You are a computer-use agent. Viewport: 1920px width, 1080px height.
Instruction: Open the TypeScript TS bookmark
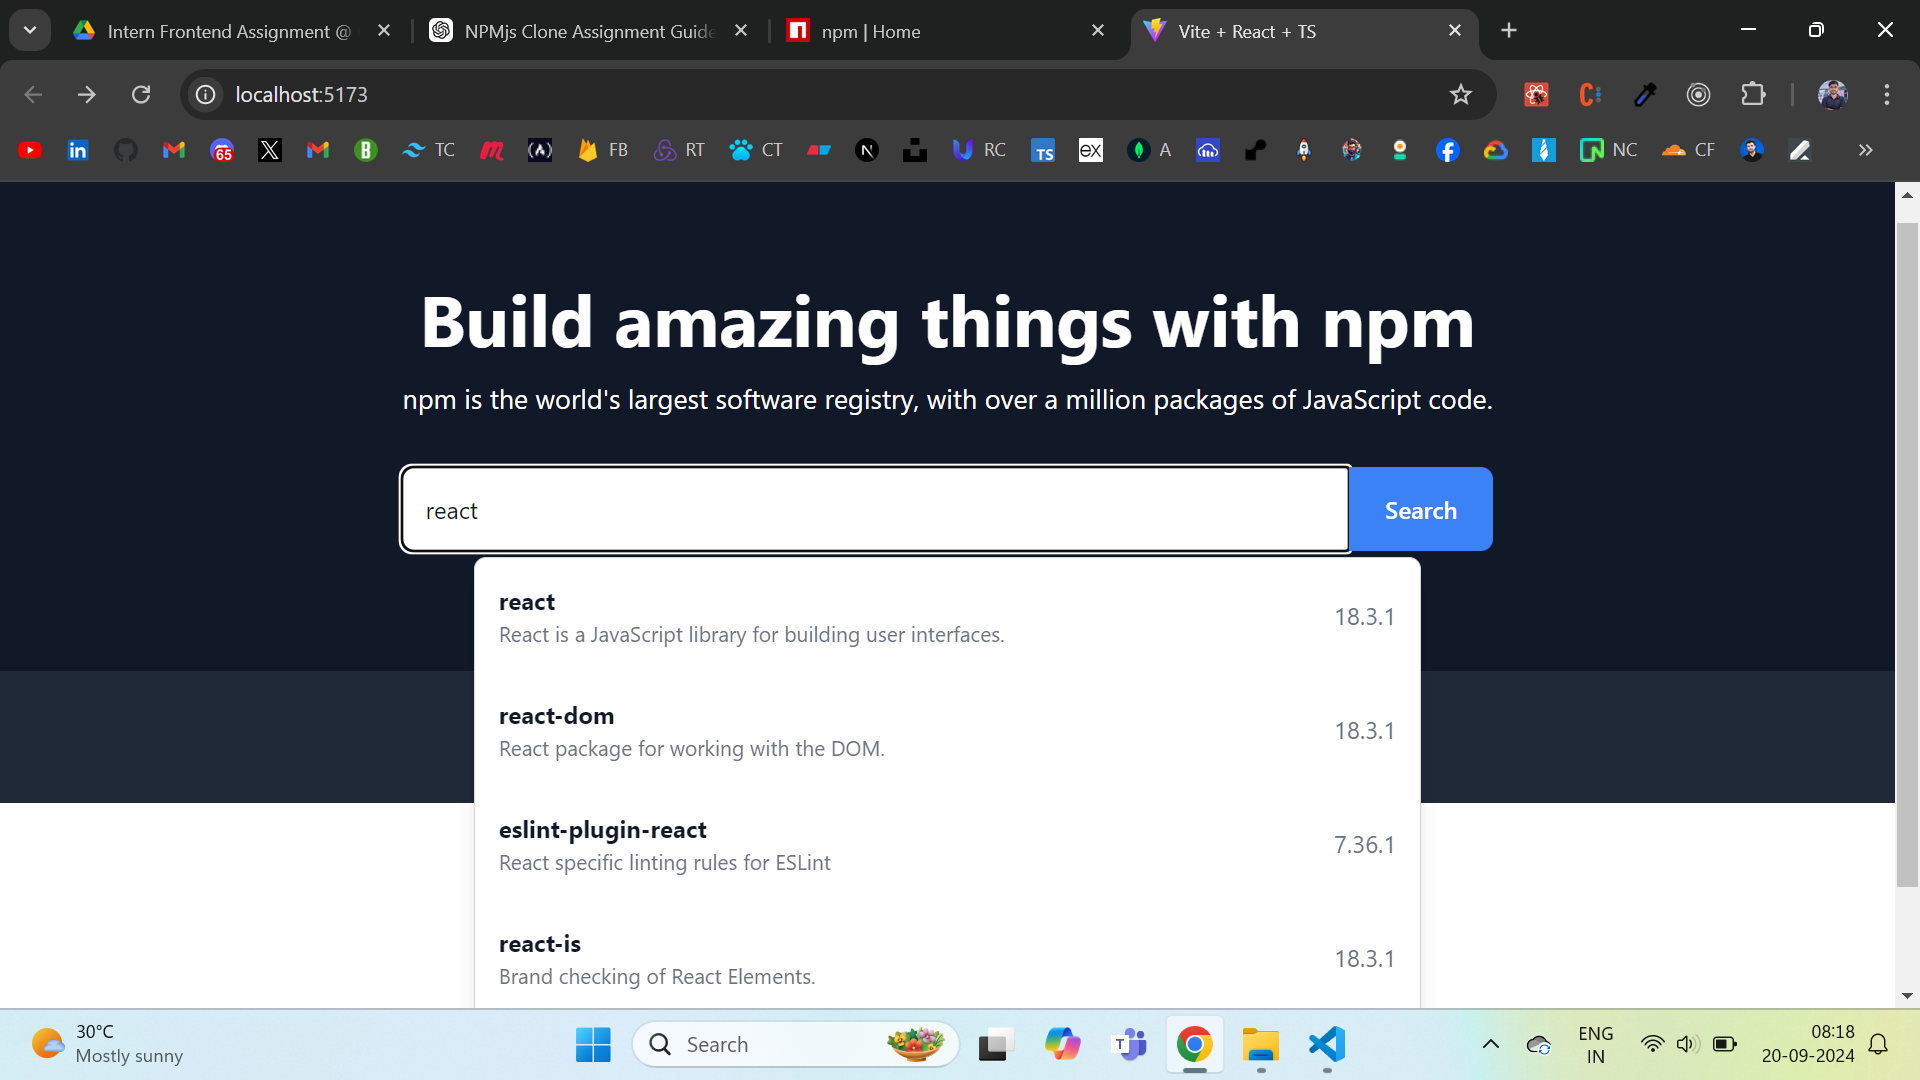(1043, 150)
